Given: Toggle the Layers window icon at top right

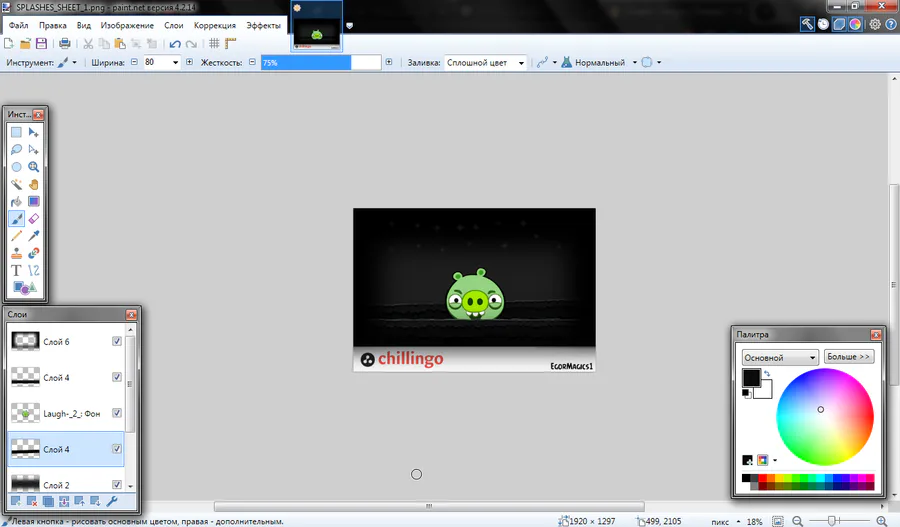Looking at the screenshot, I should pyautogui.click(x=839, y=24).
